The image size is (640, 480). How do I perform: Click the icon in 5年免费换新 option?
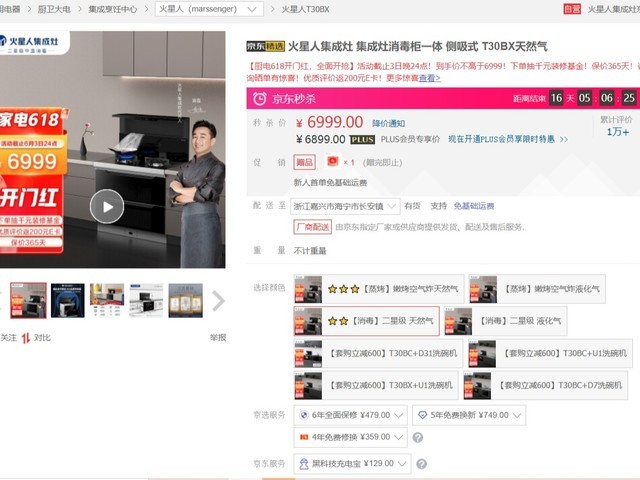(422, 416)
